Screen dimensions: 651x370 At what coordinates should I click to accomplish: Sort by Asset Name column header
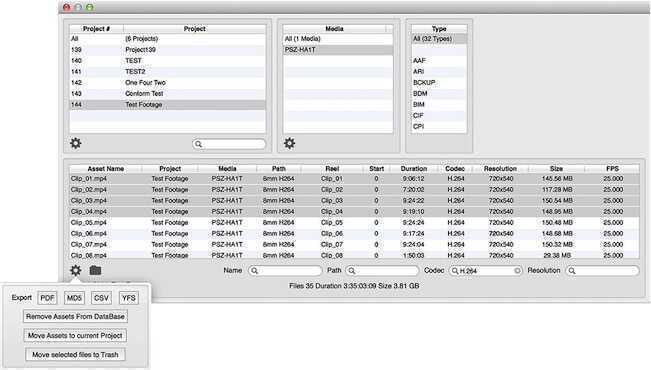105,169
